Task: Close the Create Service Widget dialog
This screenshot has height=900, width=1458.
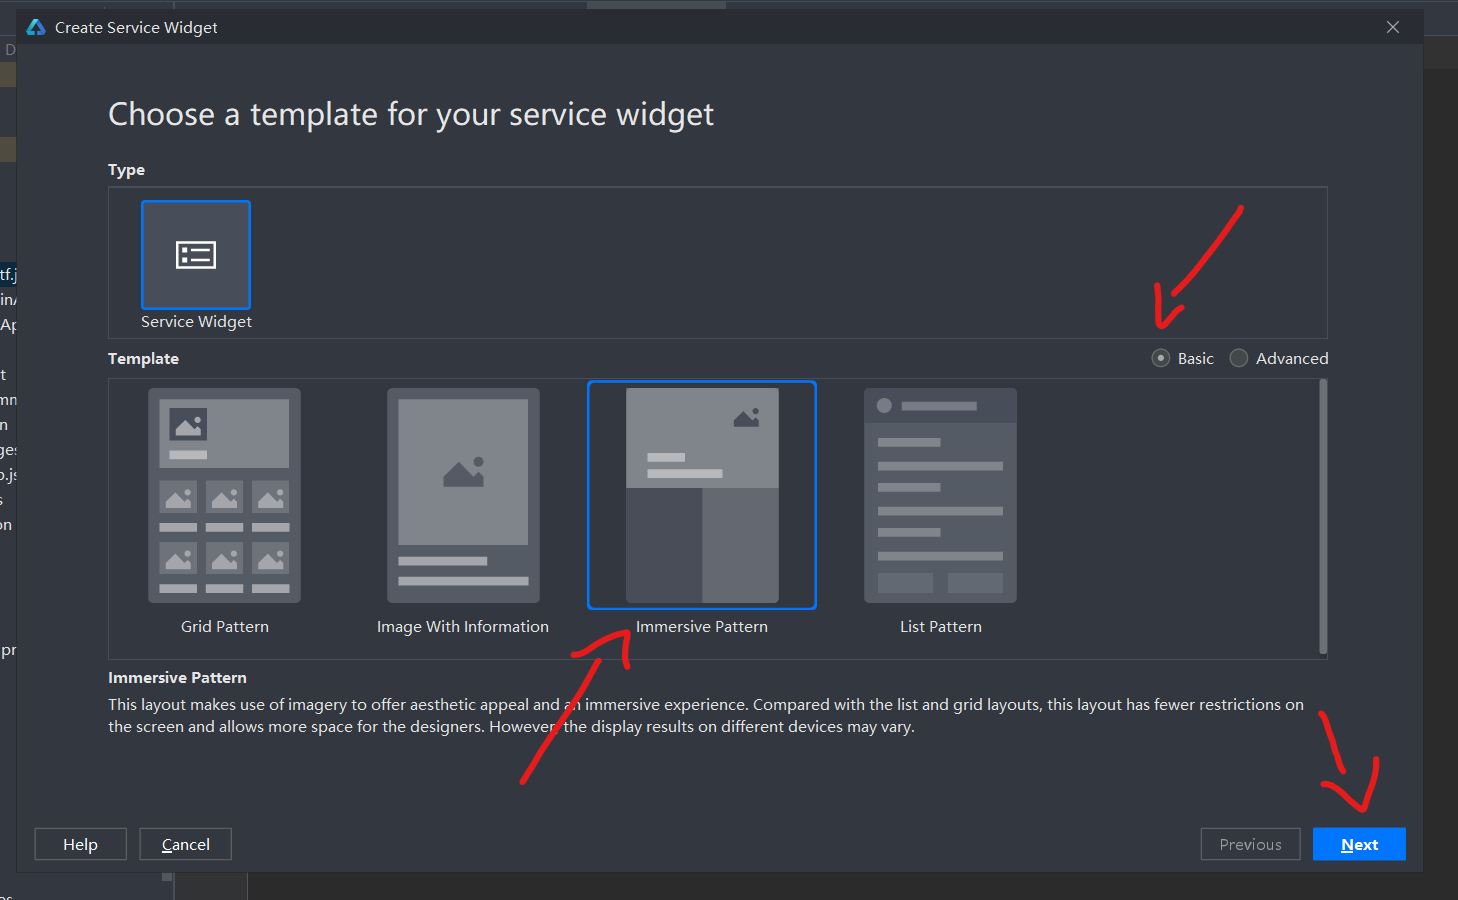Action: (1393, 27)
